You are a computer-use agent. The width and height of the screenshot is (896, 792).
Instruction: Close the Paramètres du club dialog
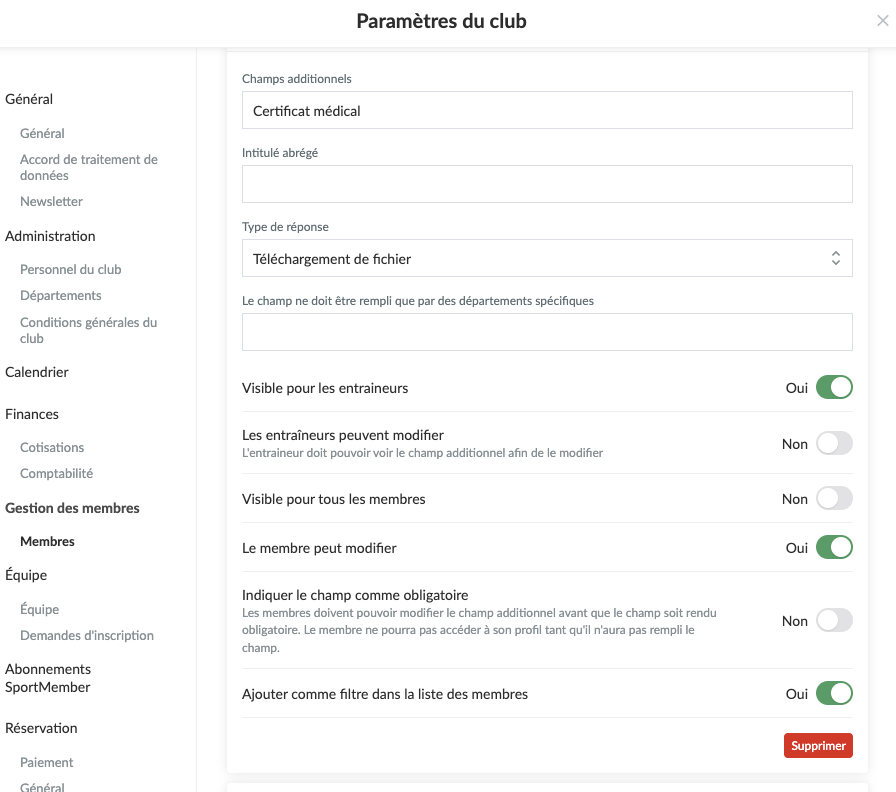point(882,21)
